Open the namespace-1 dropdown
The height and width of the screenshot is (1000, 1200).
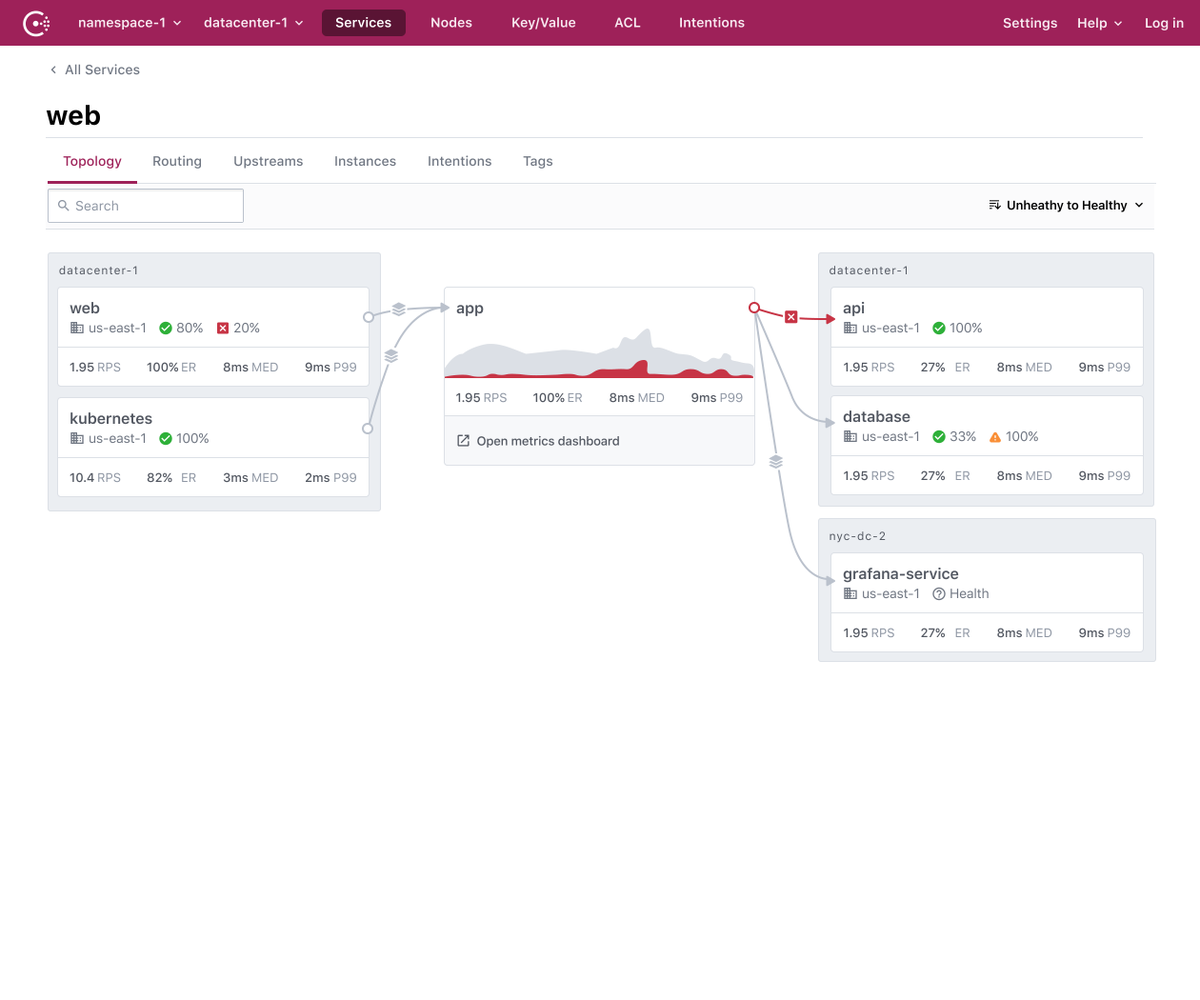click(130, 23)
